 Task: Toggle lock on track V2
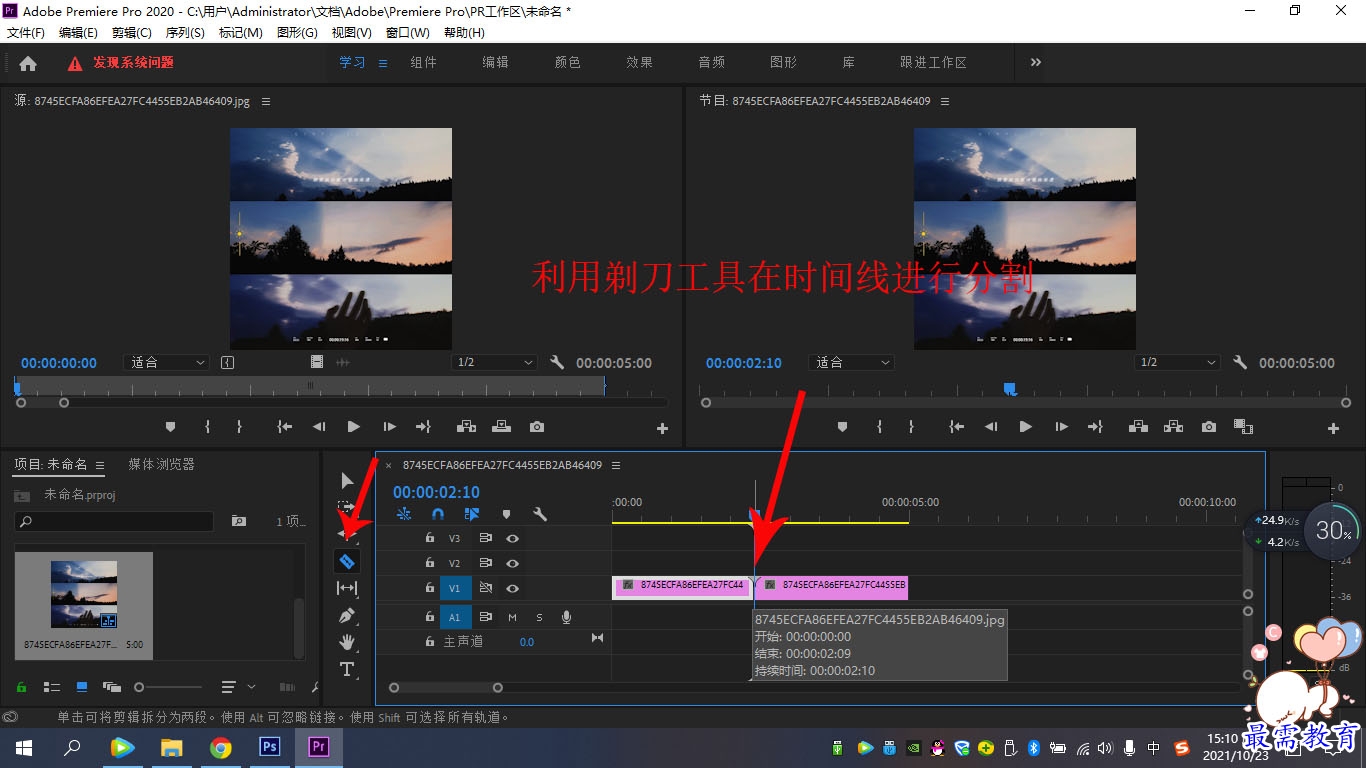pos(430,563)
